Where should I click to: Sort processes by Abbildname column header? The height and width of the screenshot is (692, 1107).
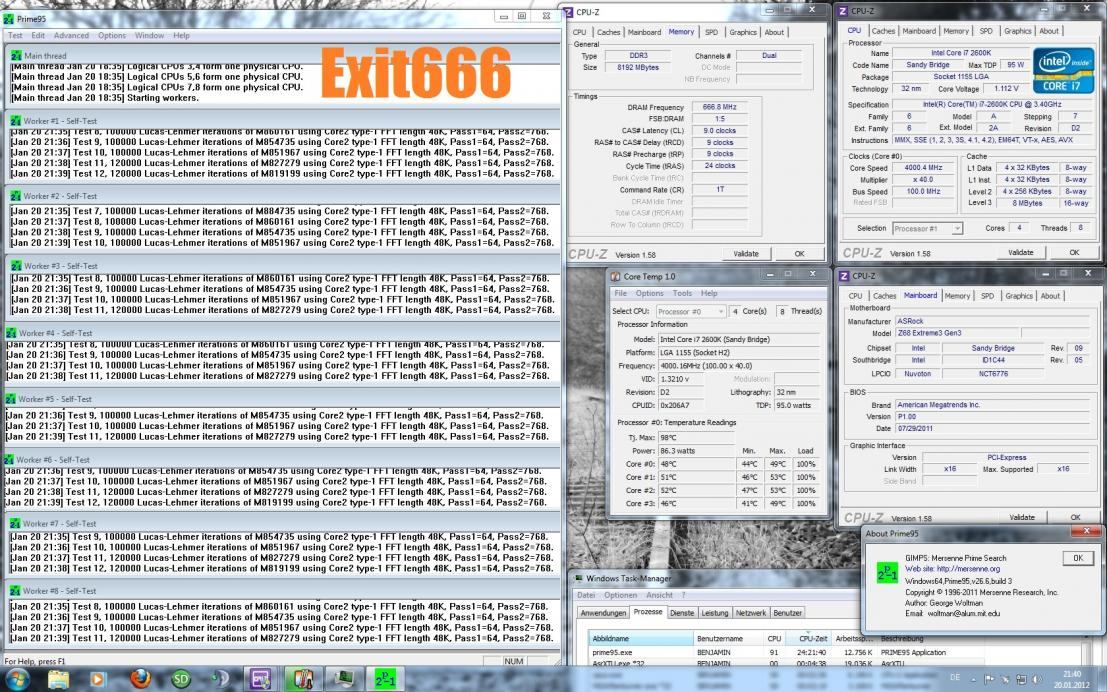[x=640, y=638]
